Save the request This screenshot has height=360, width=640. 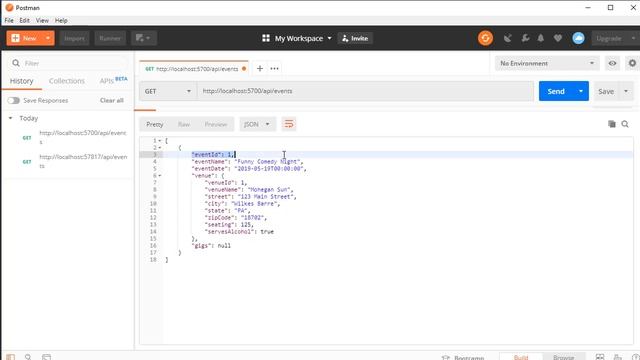coord(606,91)
